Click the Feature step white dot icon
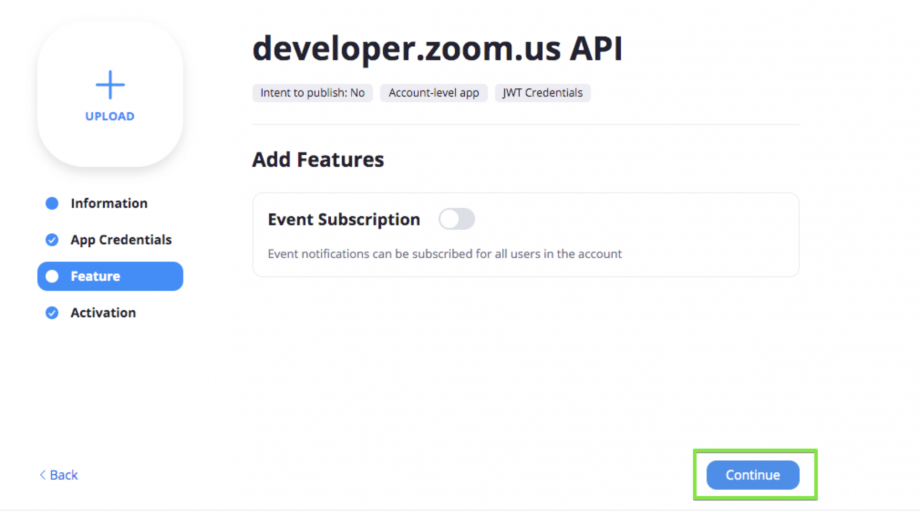 pyautogui.click(x=52, y=276)
